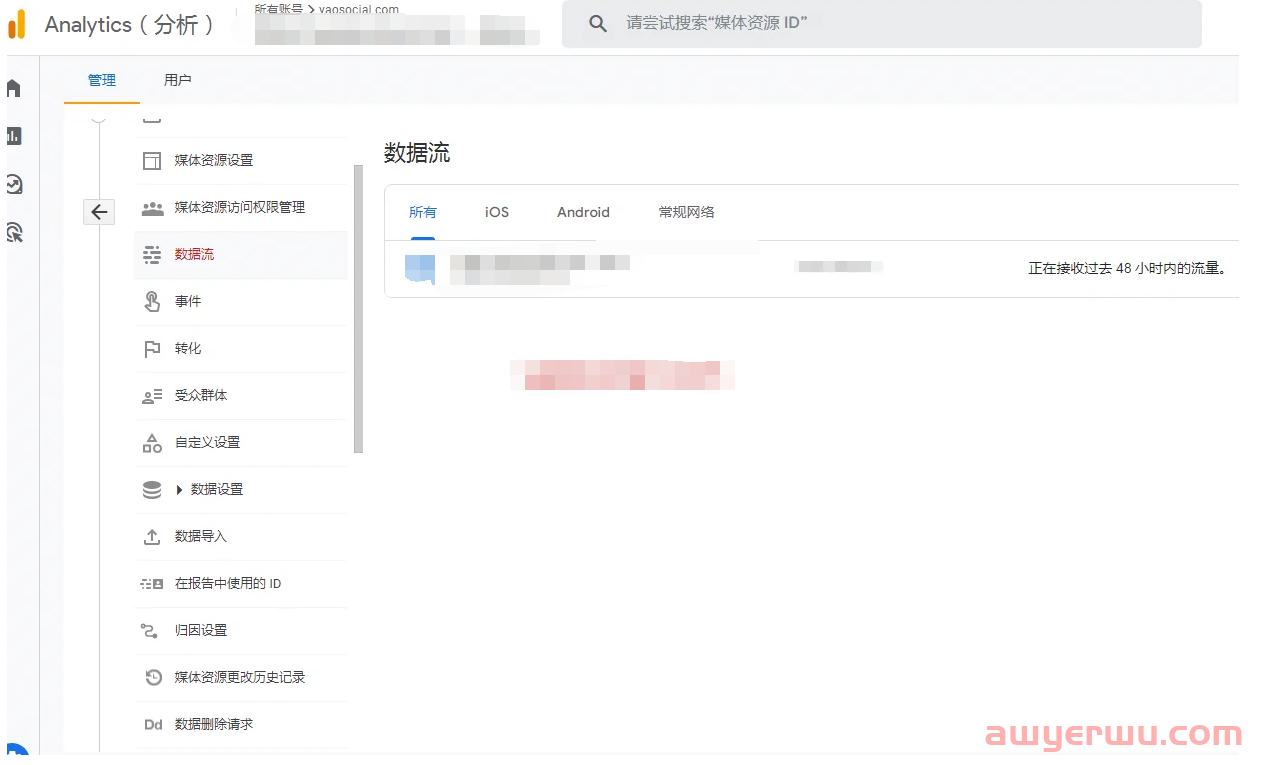
Task: Open 数据删除请求 menu entry
Action: pos(241,725)
